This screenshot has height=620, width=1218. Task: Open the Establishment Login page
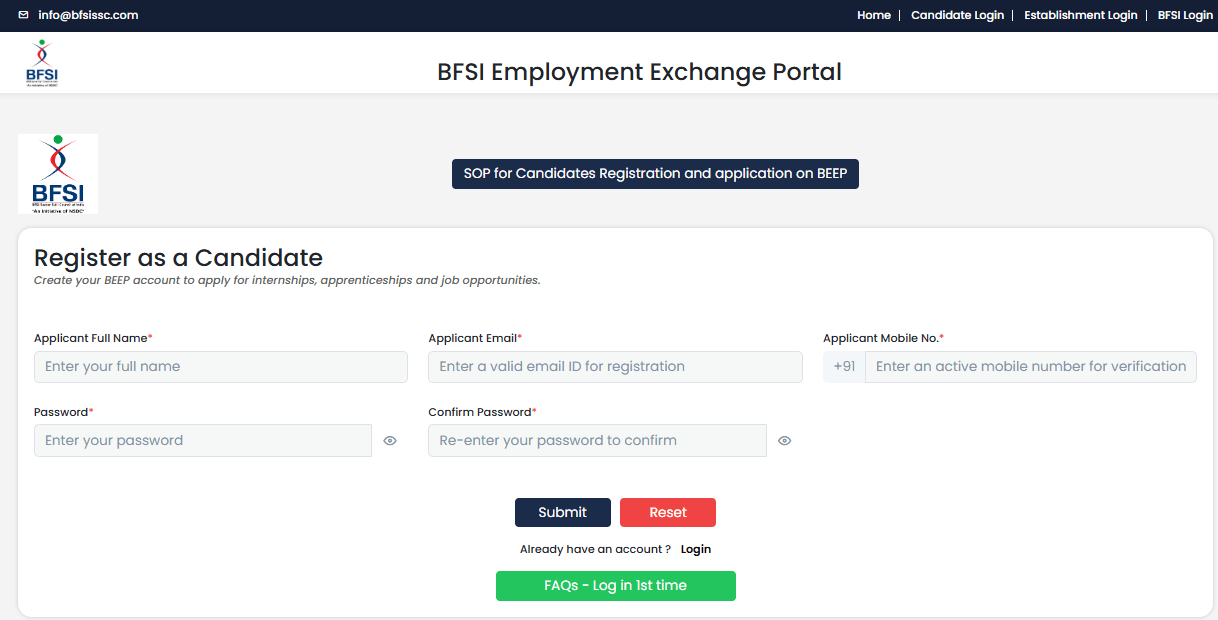tap(1081, 15)
